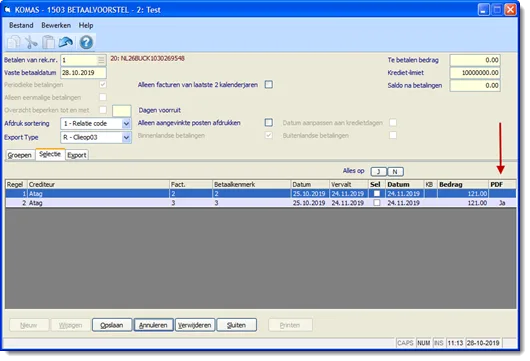530x361 pixels.
Task: Click the 11:13 time in status bar
Action: [x=455, y=343]
